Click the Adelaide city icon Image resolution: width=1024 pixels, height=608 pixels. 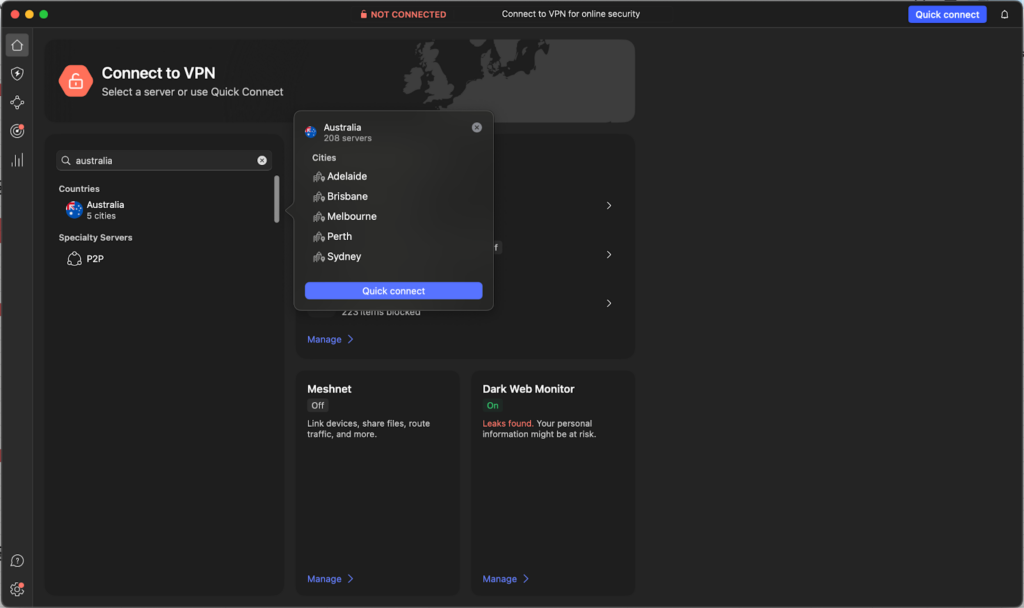coord(319,176)
